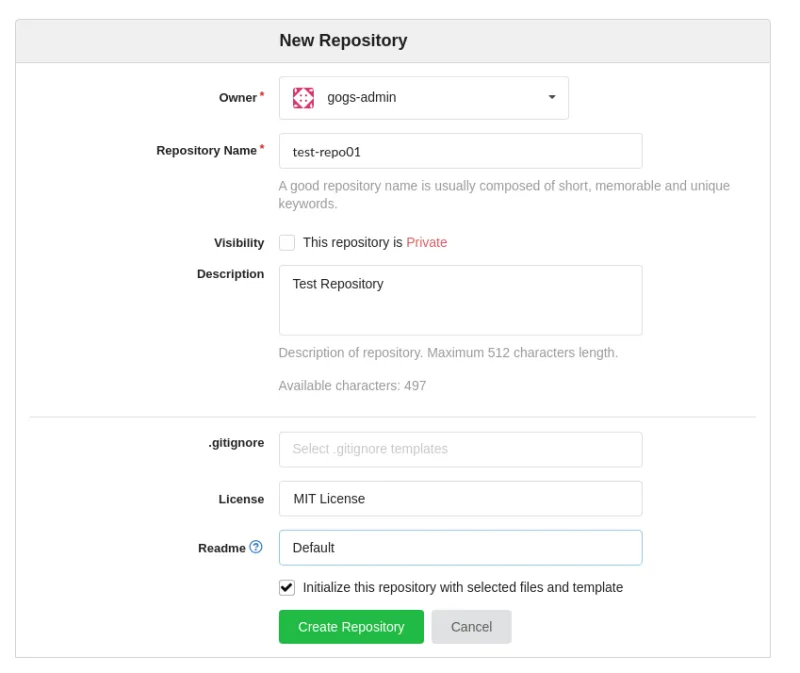Click the Visibility label

pyautogui.click(x=239, y=242)
